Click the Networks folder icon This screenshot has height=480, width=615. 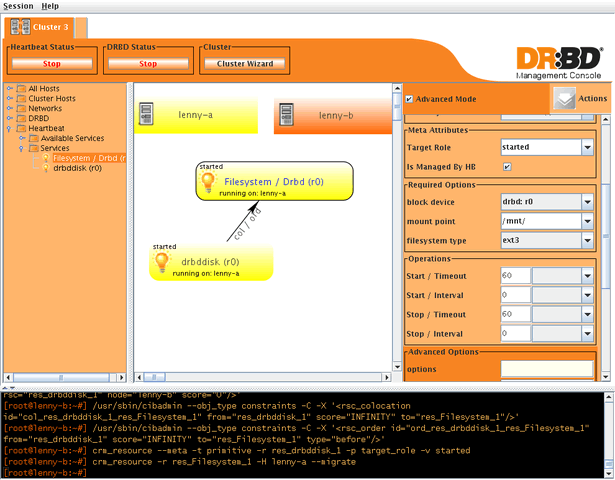21,108
